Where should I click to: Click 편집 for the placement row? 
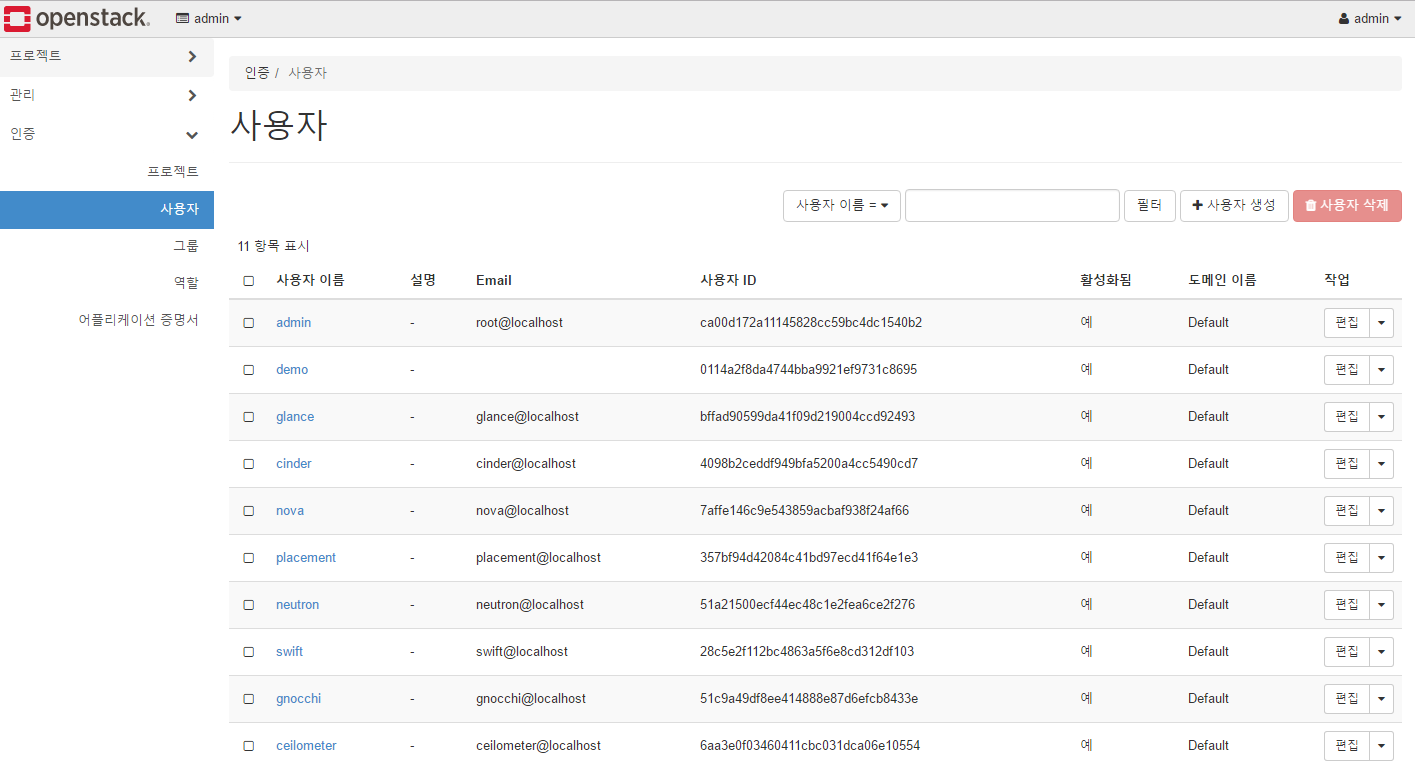[1346, 558]
